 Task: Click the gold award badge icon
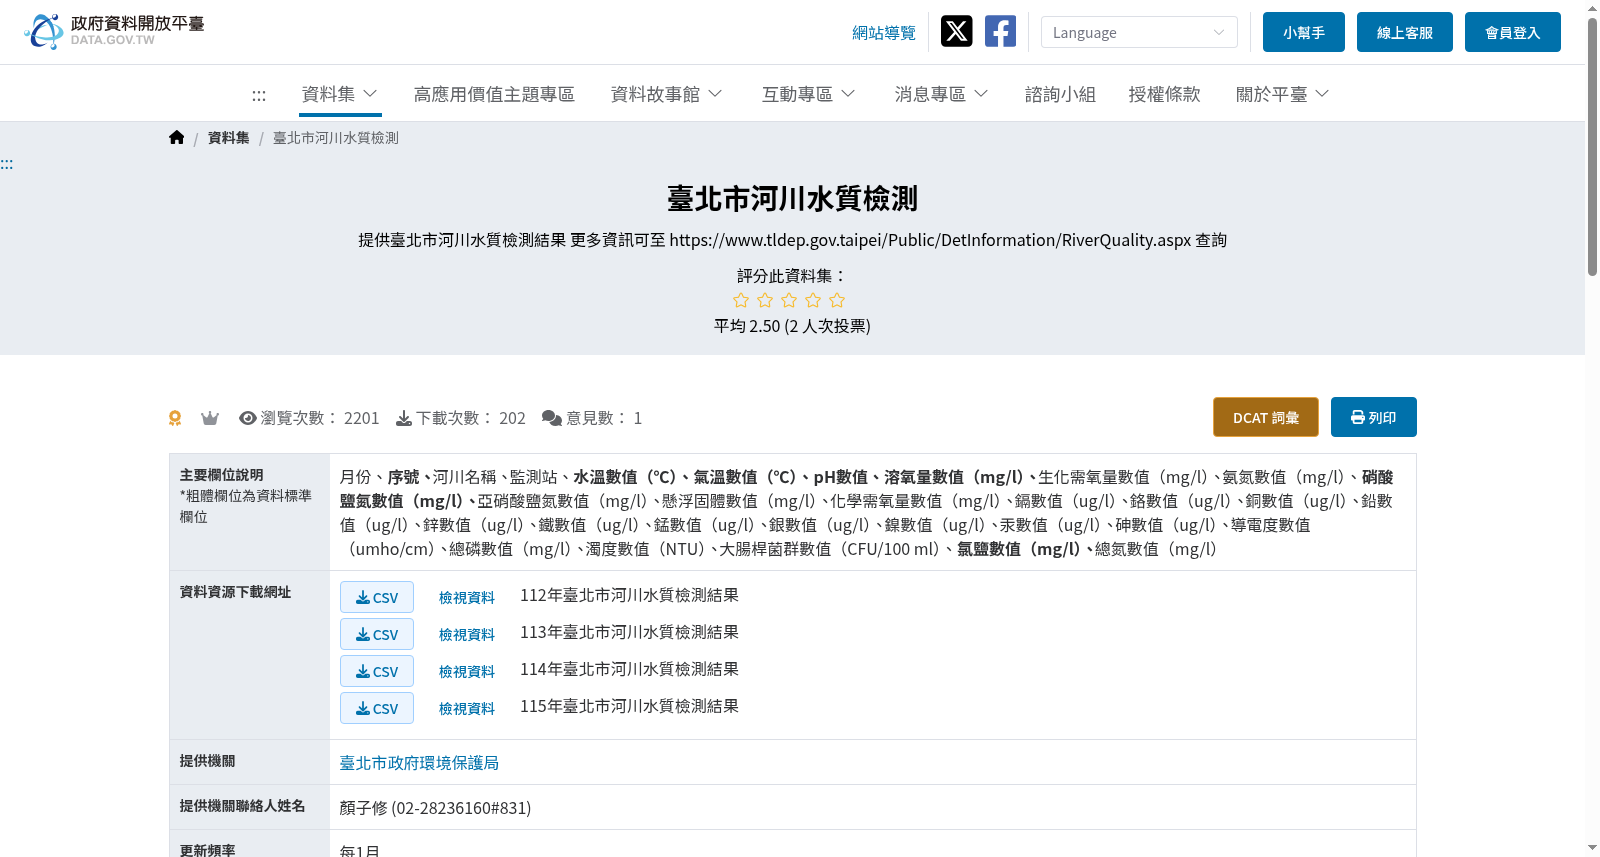tap(175, 418)
